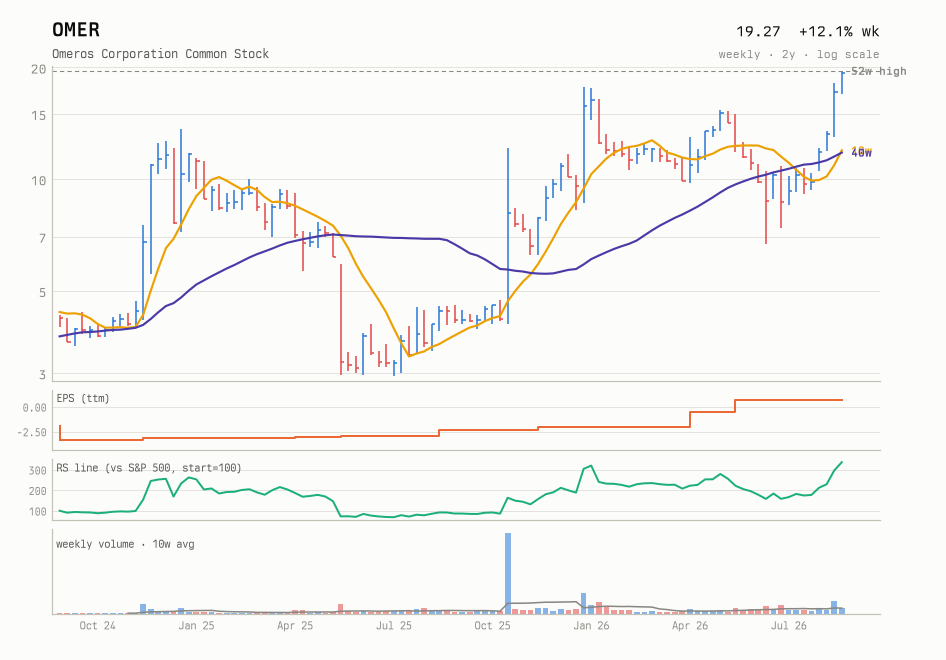This screenshot has height=660, width=946.
Task: Click the EPS (ttm) panel title
Action: click(83, 398)
